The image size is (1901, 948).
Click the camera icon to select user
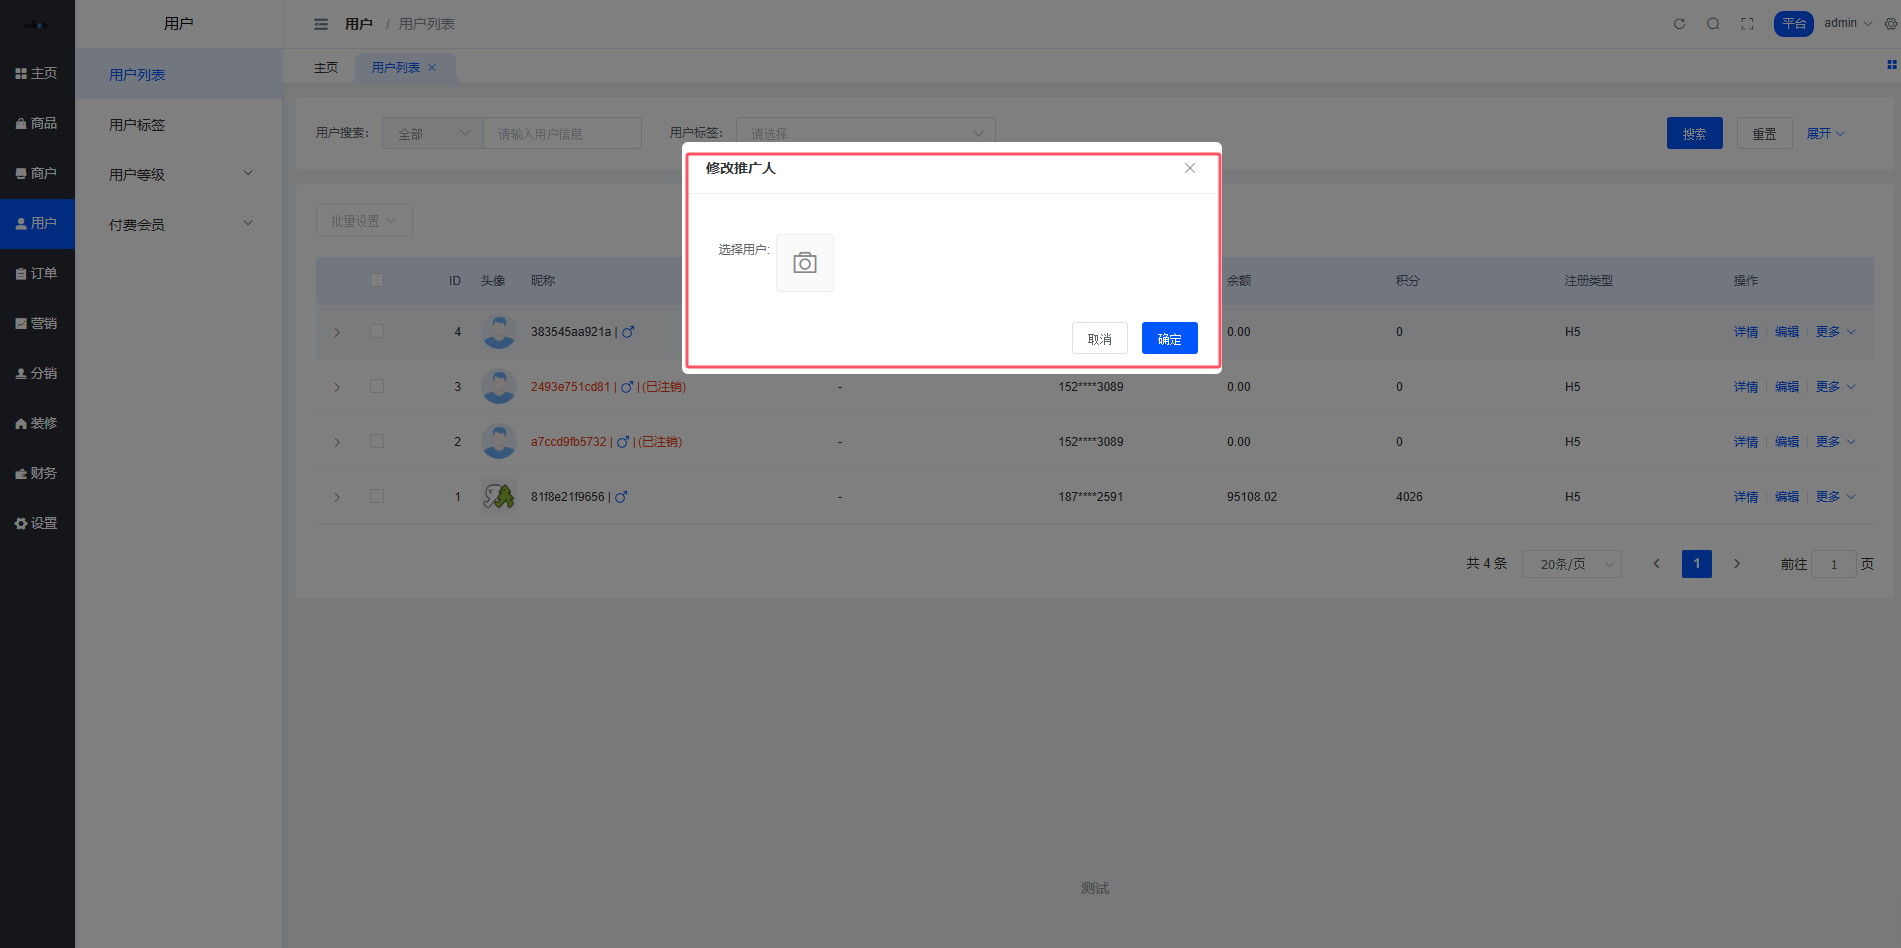(x=804, y=263)
